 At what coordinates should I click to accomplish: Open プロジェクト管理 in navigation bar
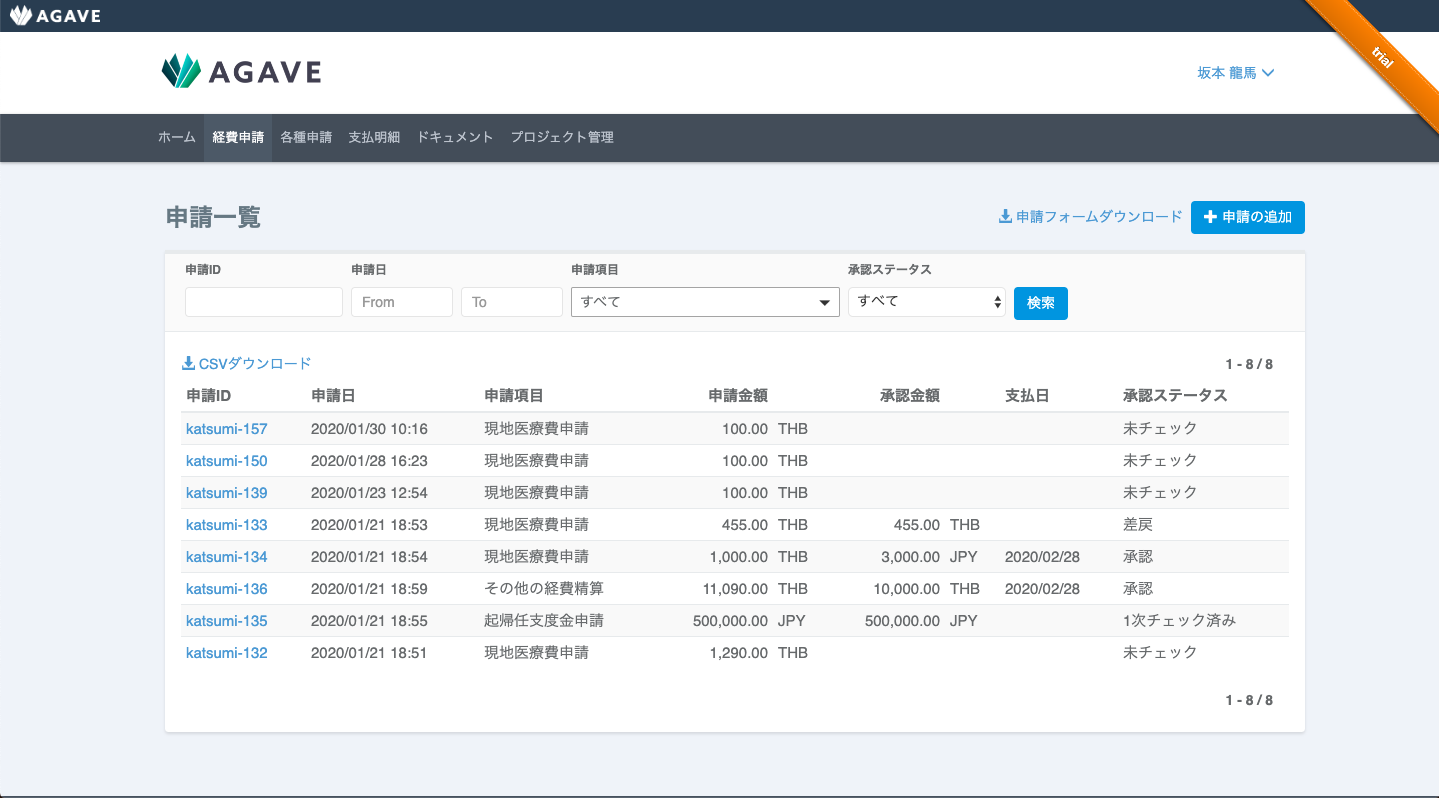click(x=562, y=137)
